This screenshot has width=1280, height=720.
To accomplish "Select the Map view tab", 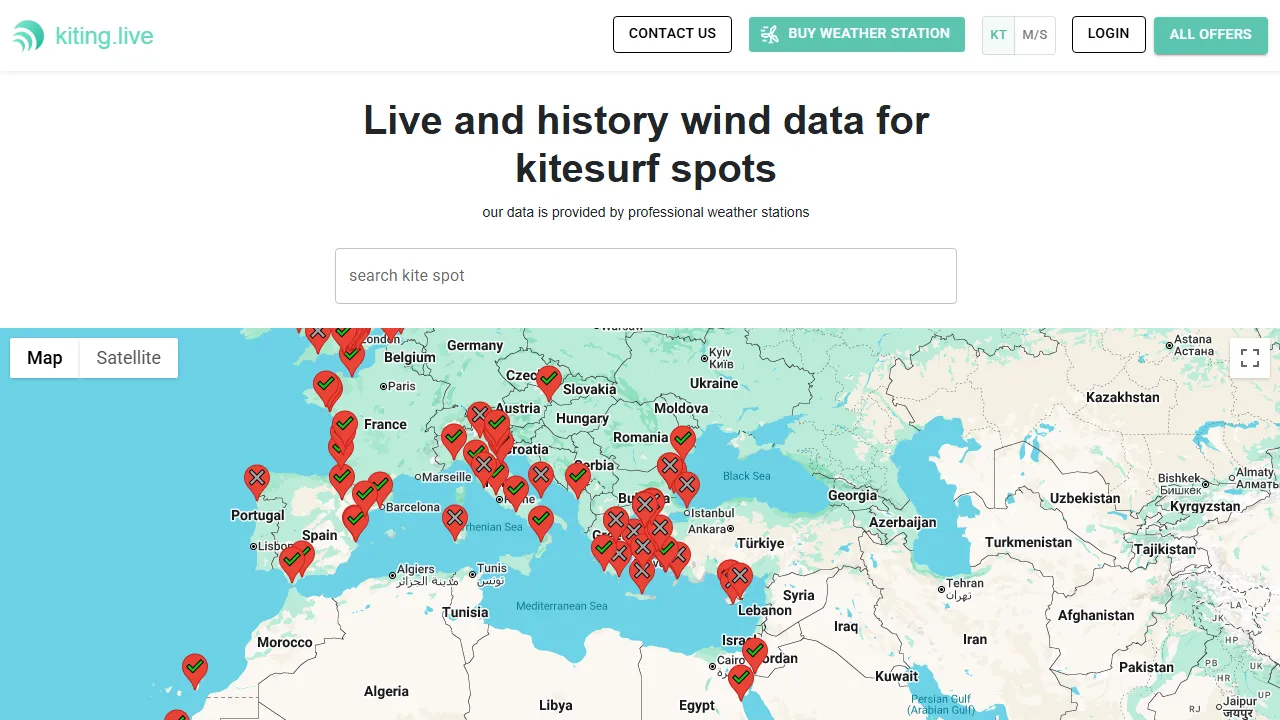I will [44, 357].
